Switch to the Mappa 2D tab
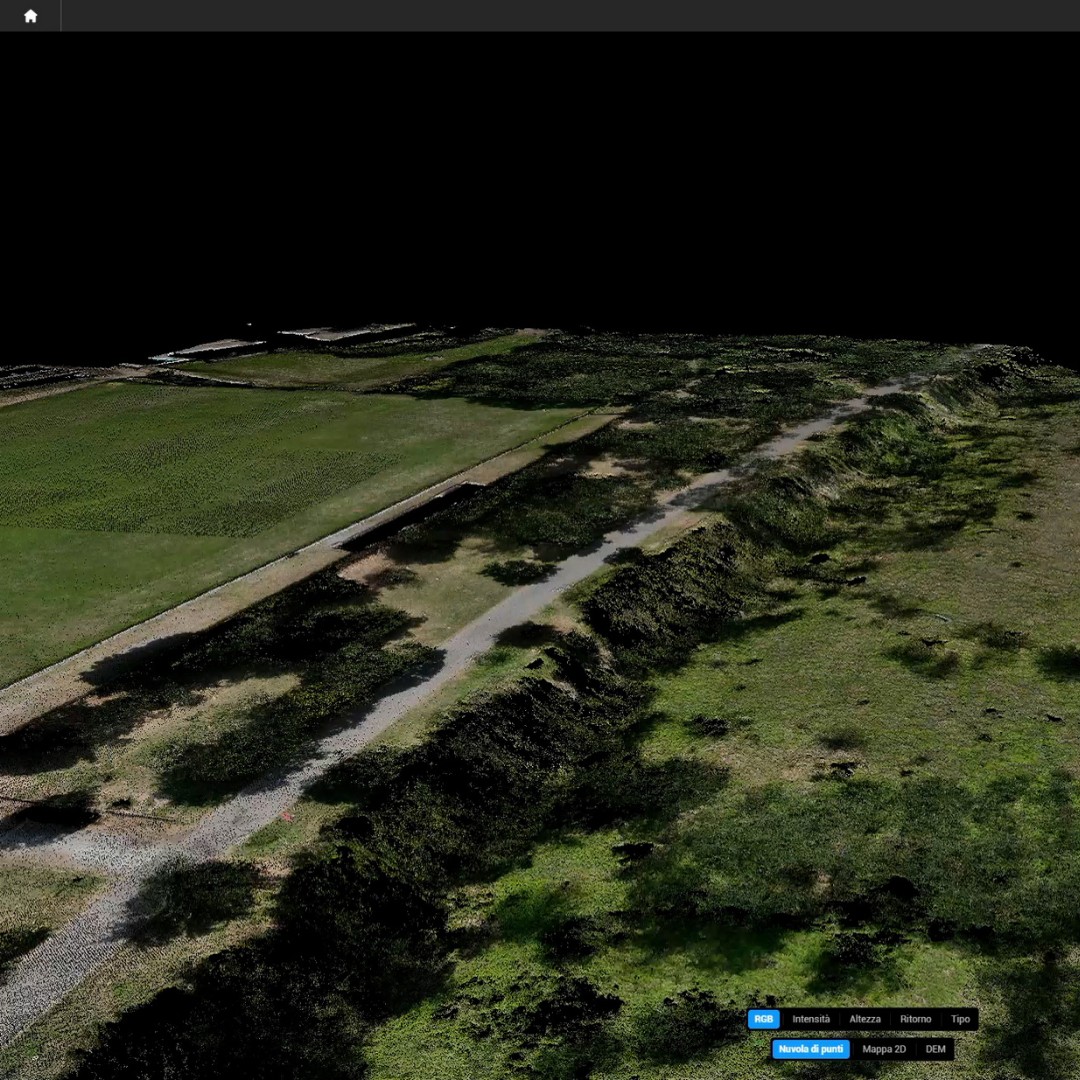This screenshot has height=1080, width=1080. (884, 1049)
